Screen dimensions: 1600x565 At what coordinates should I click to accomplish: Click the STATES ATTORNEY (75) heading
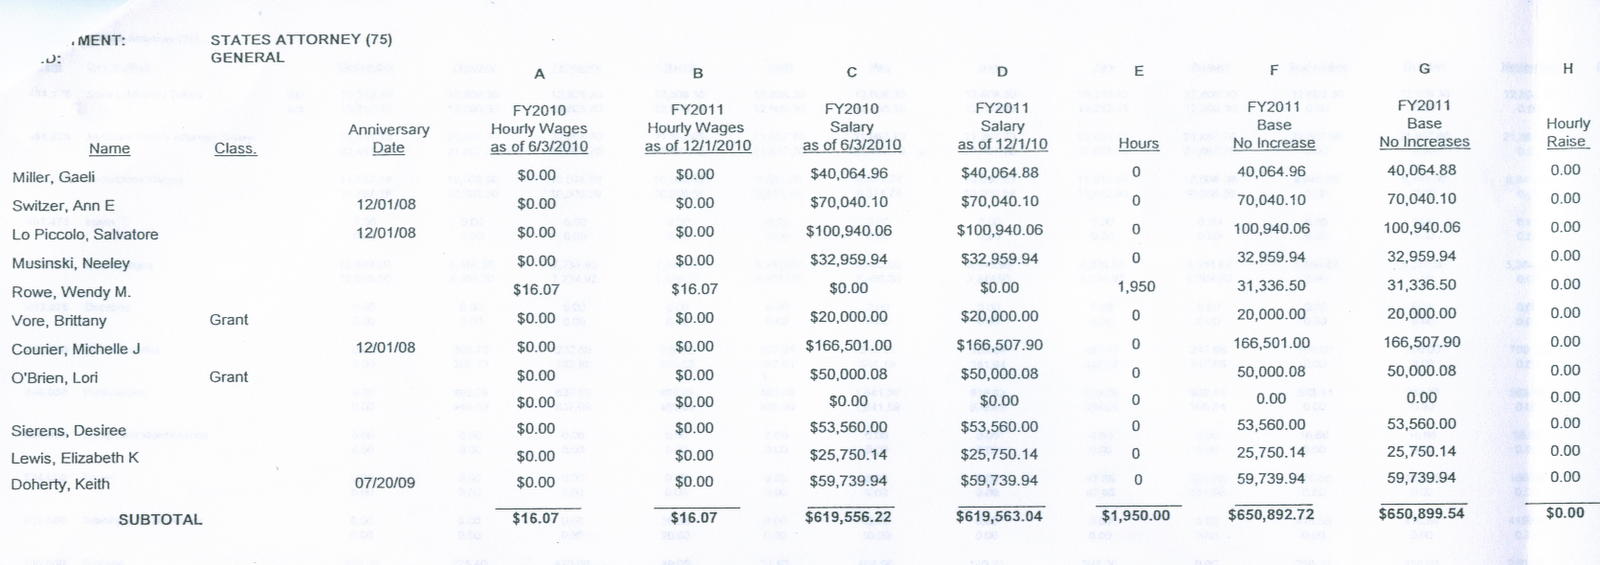(x=301, y=39)
